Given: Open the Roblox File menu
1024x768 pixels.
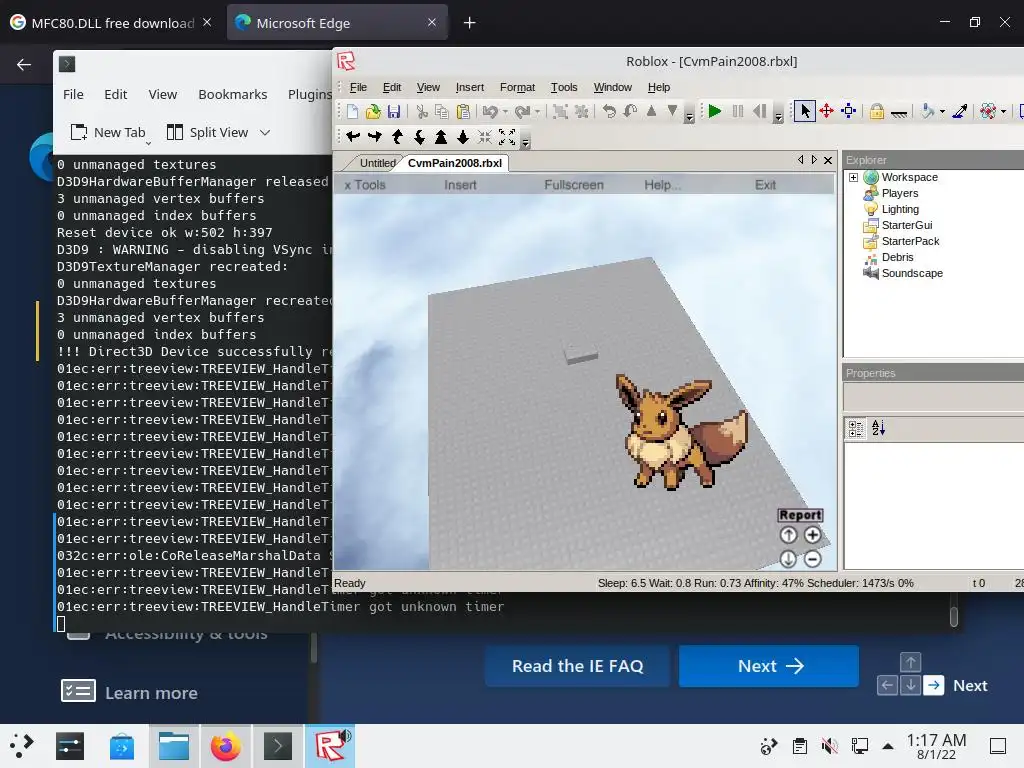Looking at the screenshot, I should tap(358, 87).
